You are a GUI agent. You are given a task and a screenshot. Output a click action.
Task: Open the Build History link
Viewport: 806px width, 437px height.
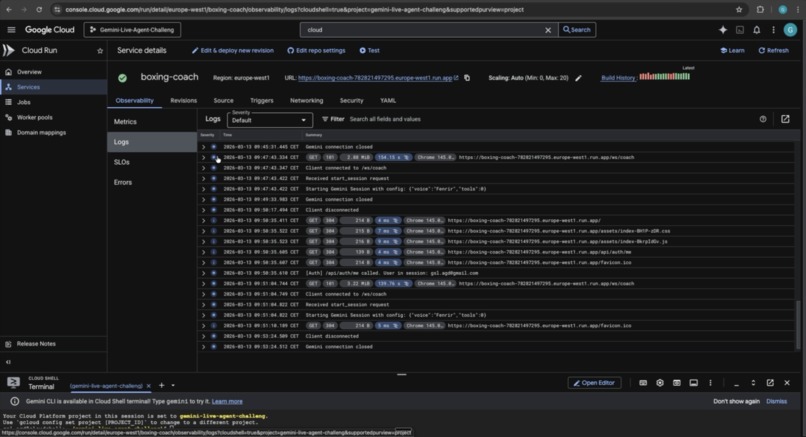coord(618,78)
